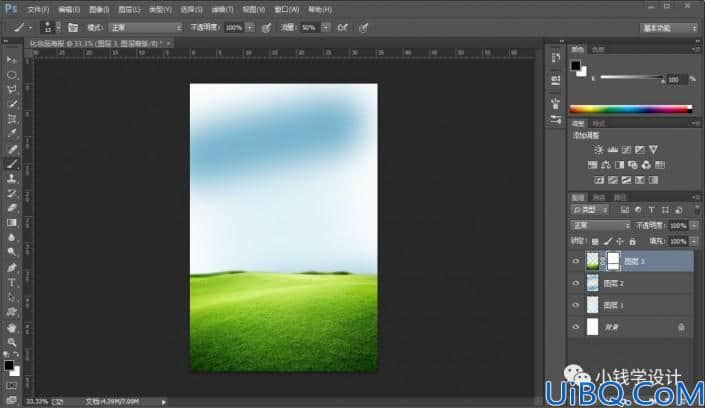Enable airbrush mode in options bar
Screen dimensions: 705x408
click(x=343, y=28)
